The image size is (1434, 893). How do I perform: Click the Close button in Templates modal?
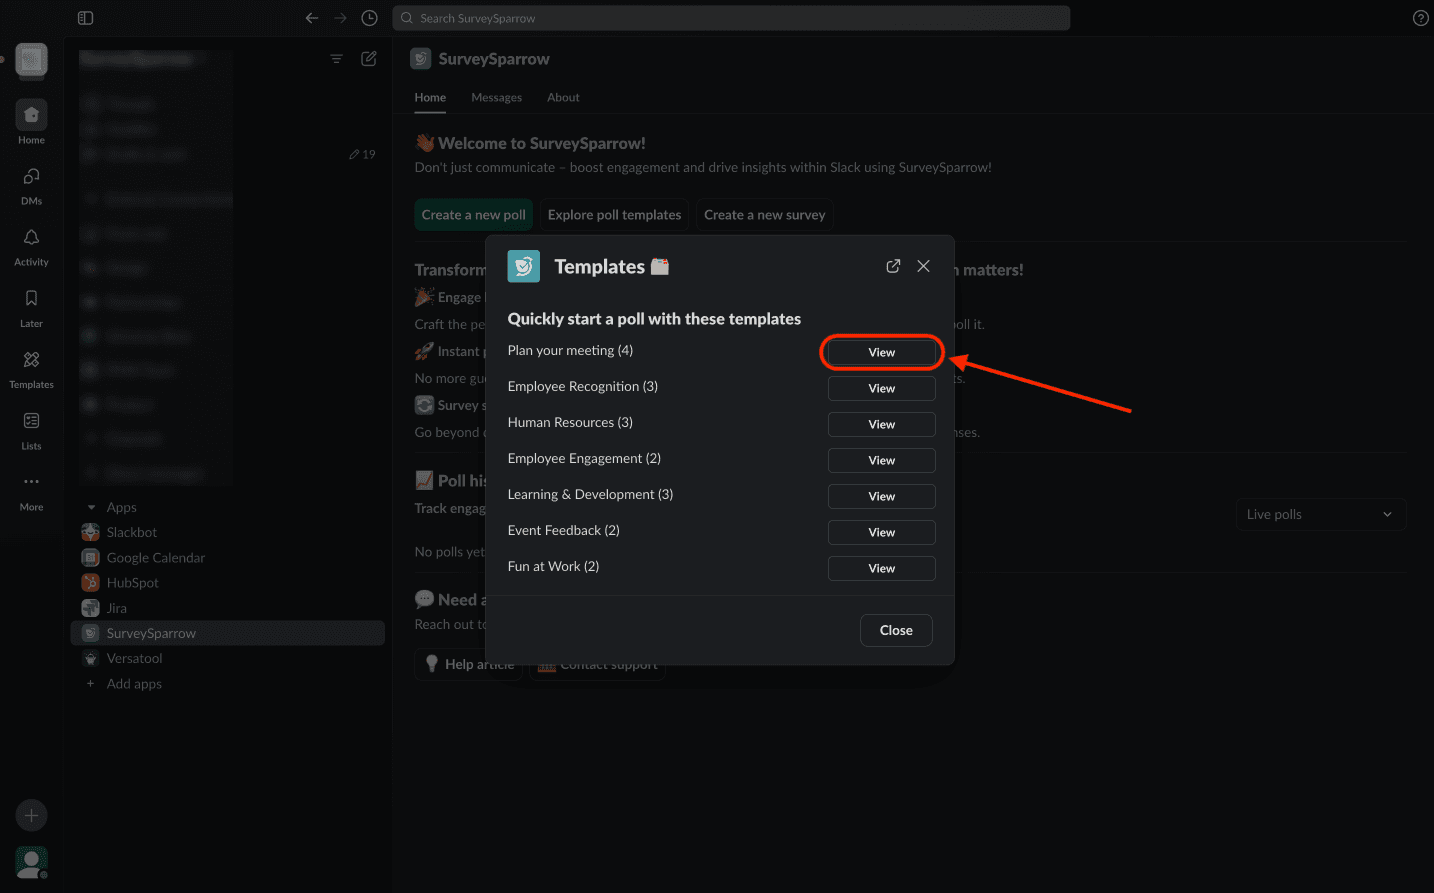[896, 631]
